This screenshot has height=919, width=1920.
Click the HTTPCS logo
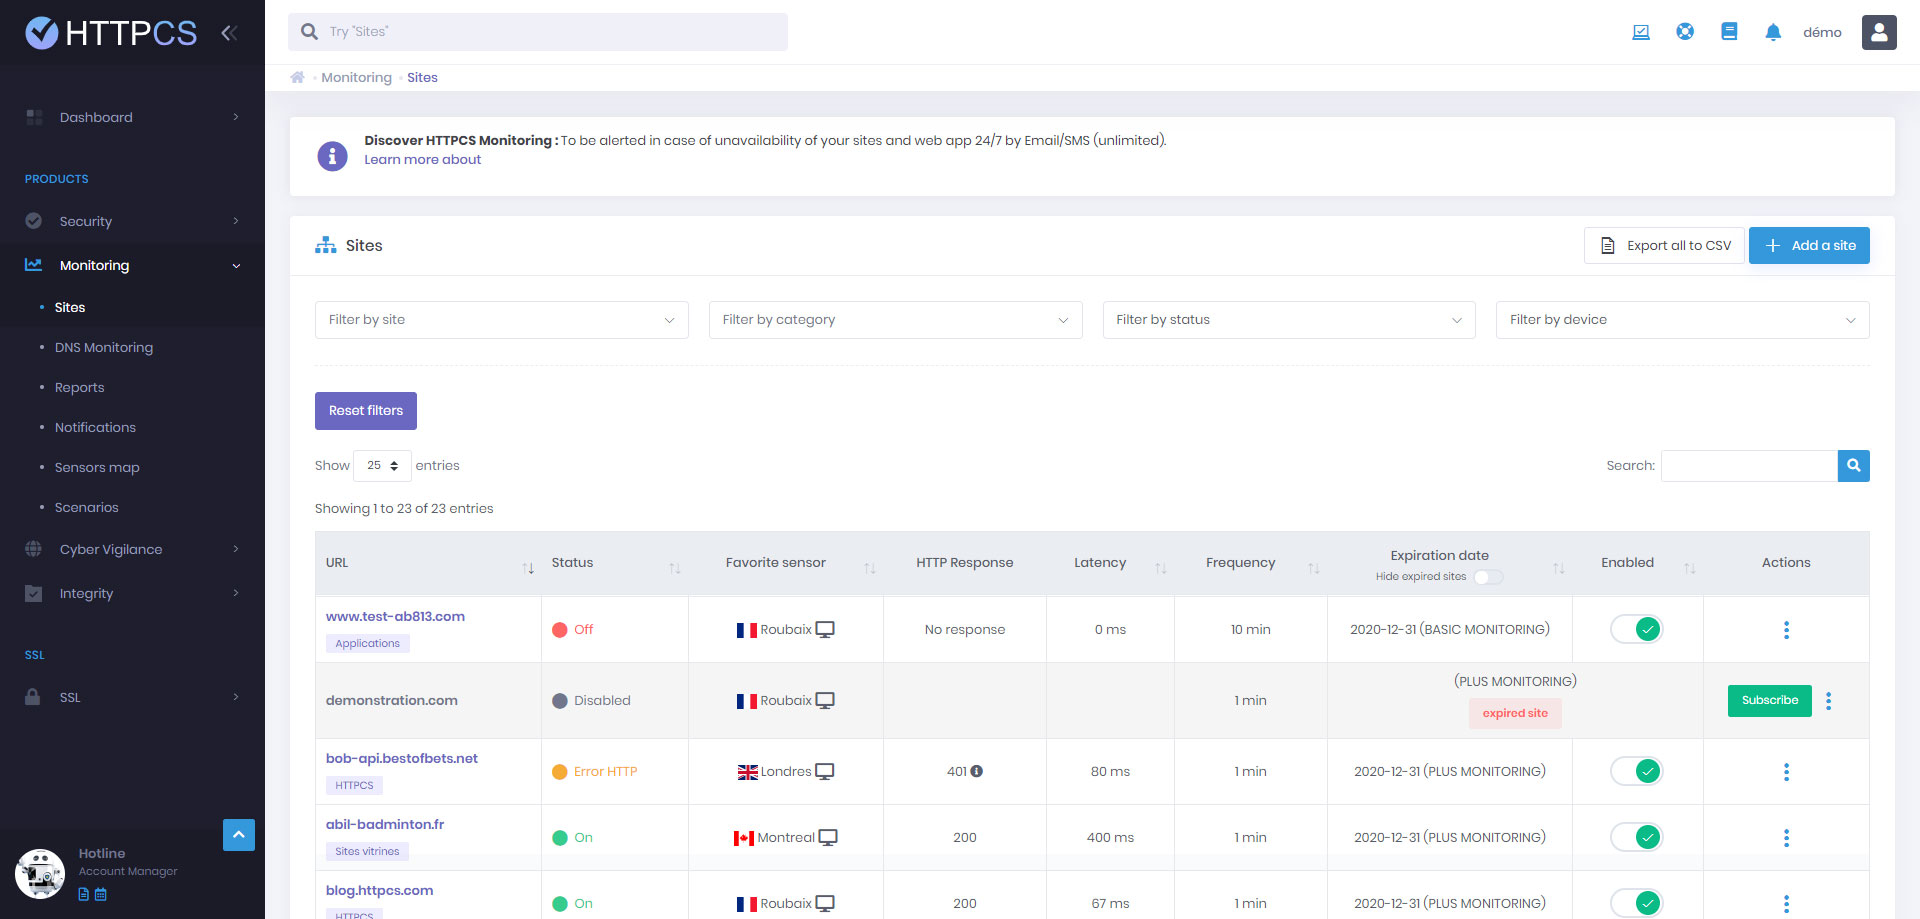point(111,33)
